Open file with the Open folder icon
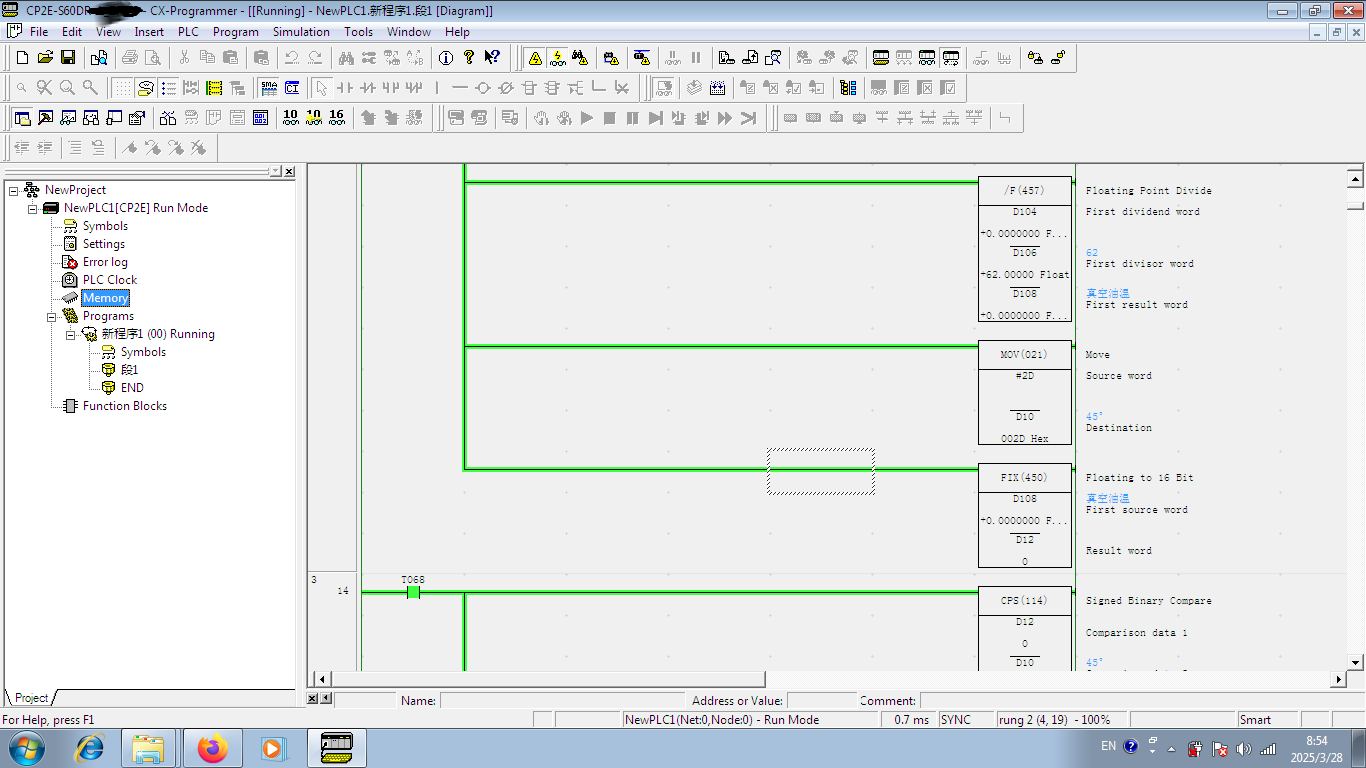The width and height of the screenshot is (1366, 768). pos(45,58)
